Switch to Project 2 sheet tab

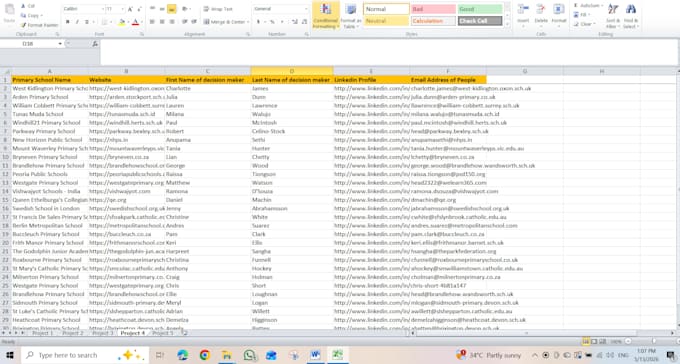click(72, 333)
